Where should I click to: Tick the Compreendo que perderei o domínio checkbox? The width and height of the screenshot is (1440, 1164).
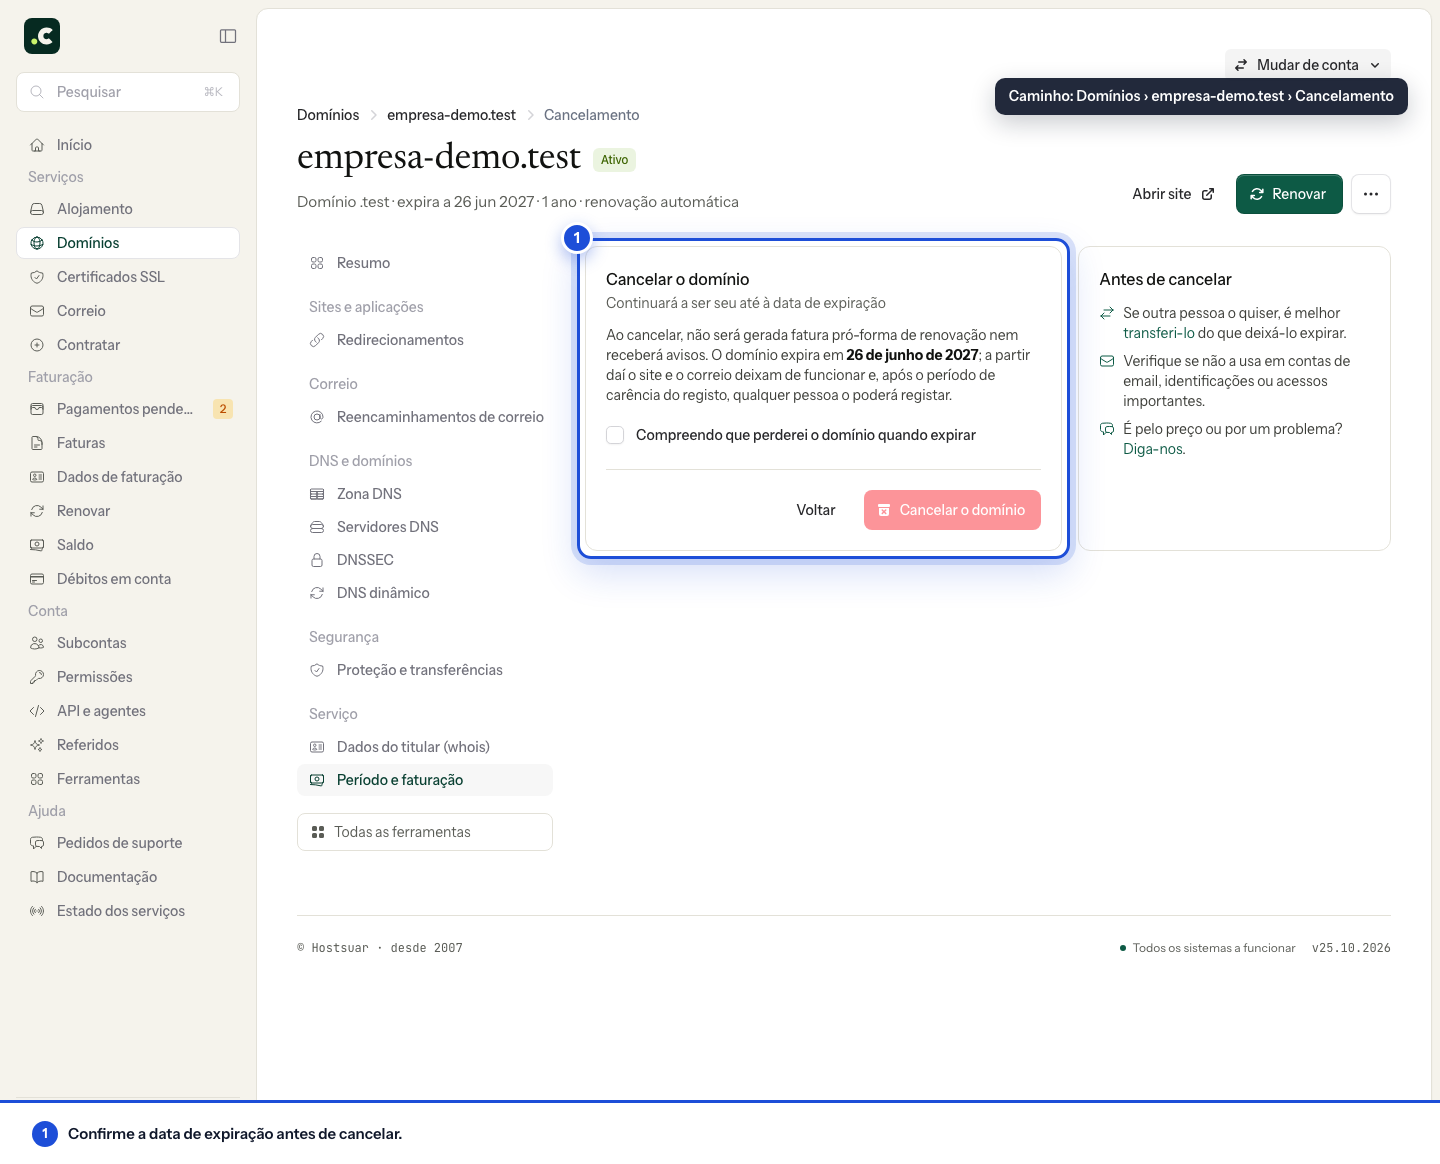coord(615,435)
